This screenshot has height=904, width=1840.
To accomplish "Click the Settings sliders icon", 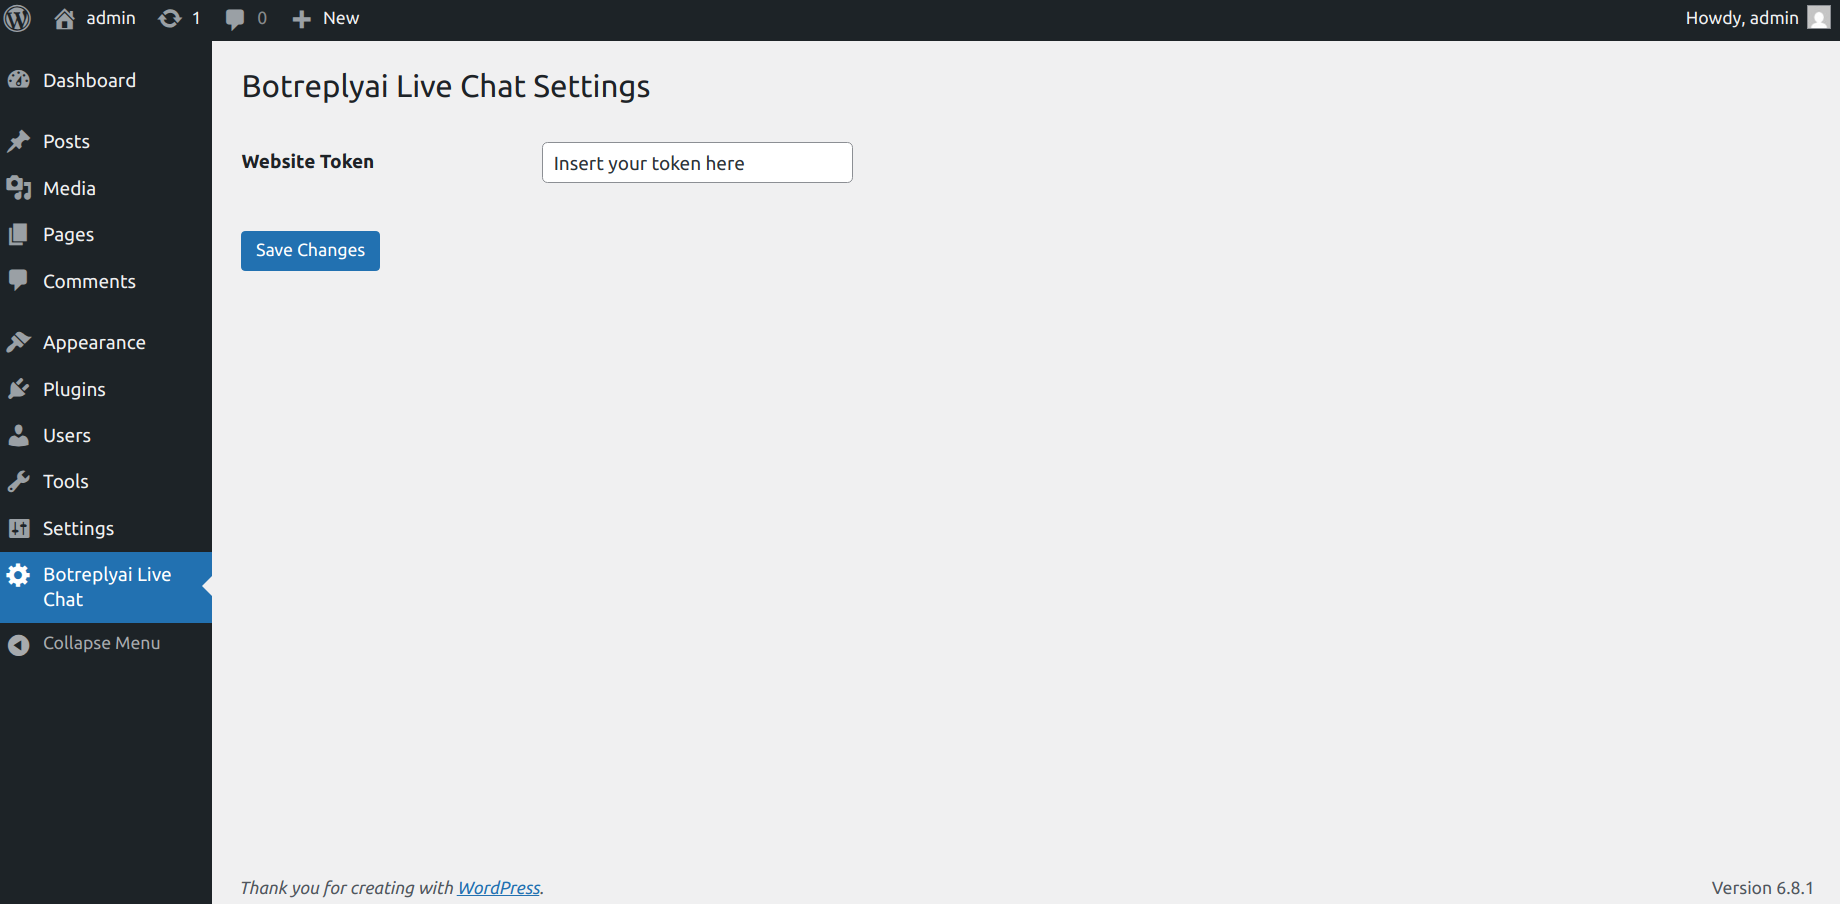I will (19, 528).
